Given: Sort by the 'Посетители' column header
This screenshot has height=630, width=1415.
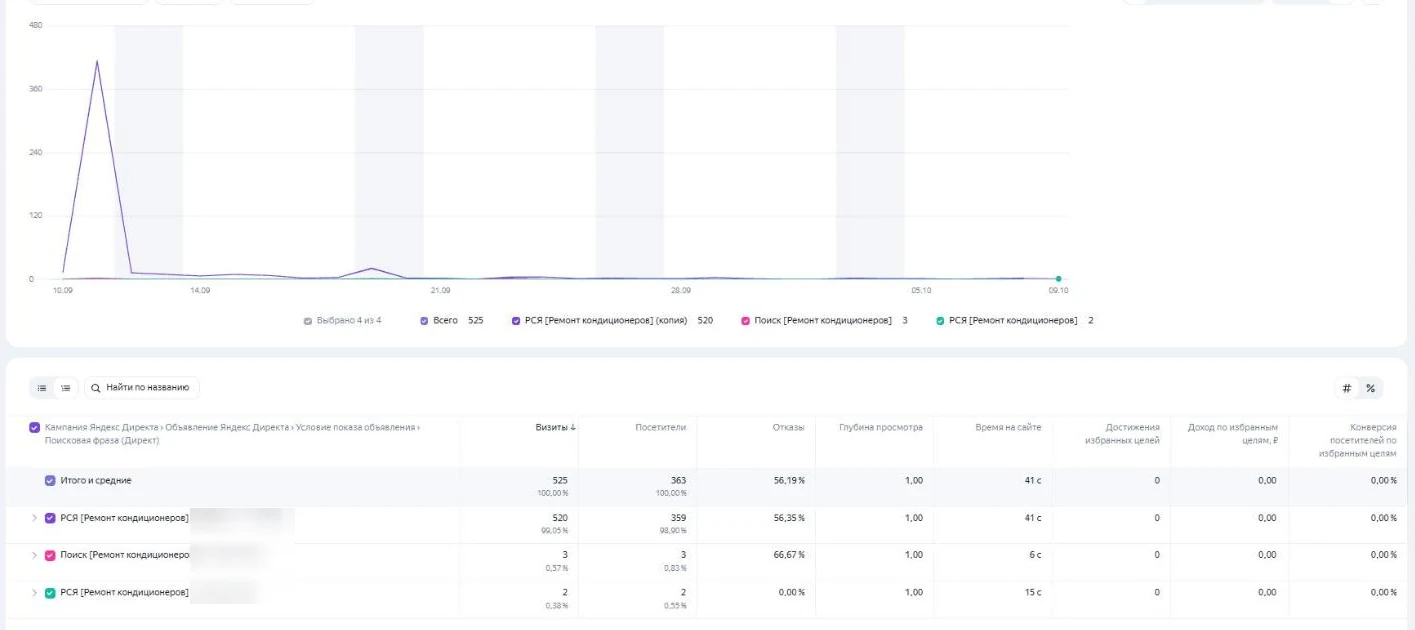Looking at the screenshot, I should [x=660, y=428].
